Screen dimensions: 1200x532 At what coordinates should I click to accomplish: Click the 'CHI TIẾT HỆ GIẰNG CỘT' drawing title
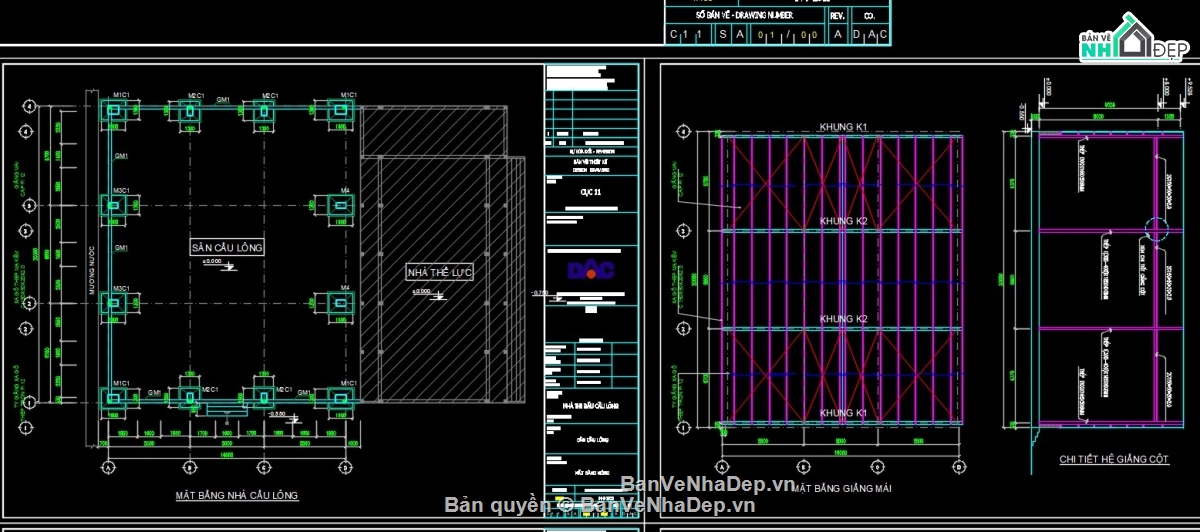(x=1115, y=460)
